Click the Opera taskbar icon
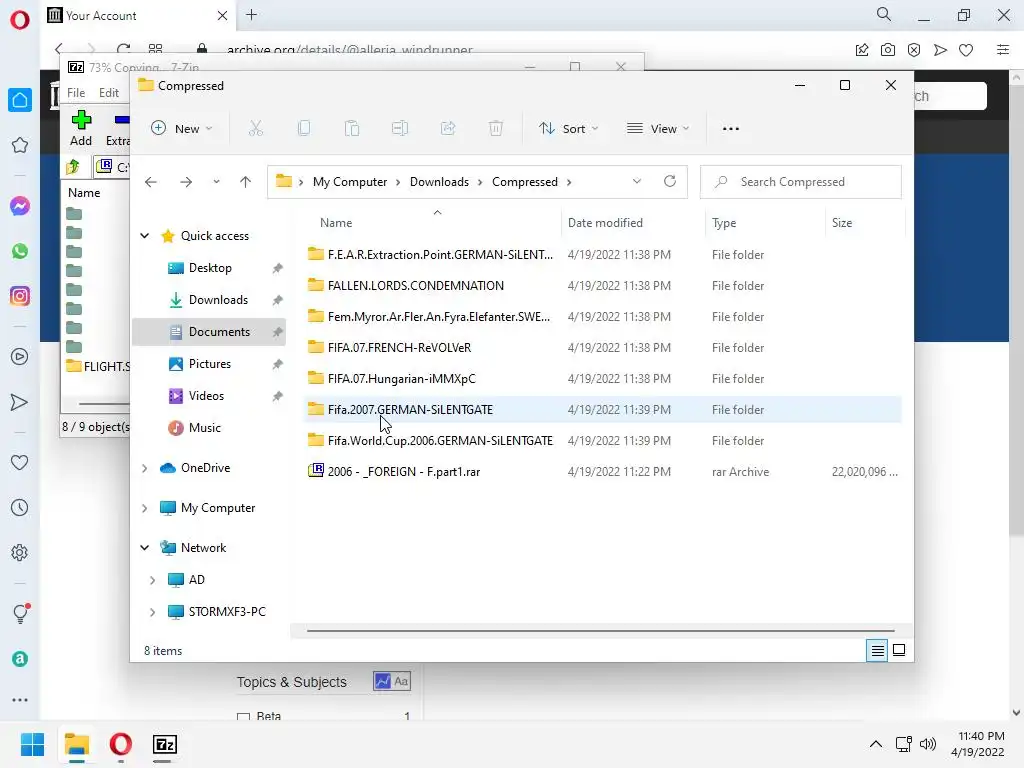 [x=121, y=744]
